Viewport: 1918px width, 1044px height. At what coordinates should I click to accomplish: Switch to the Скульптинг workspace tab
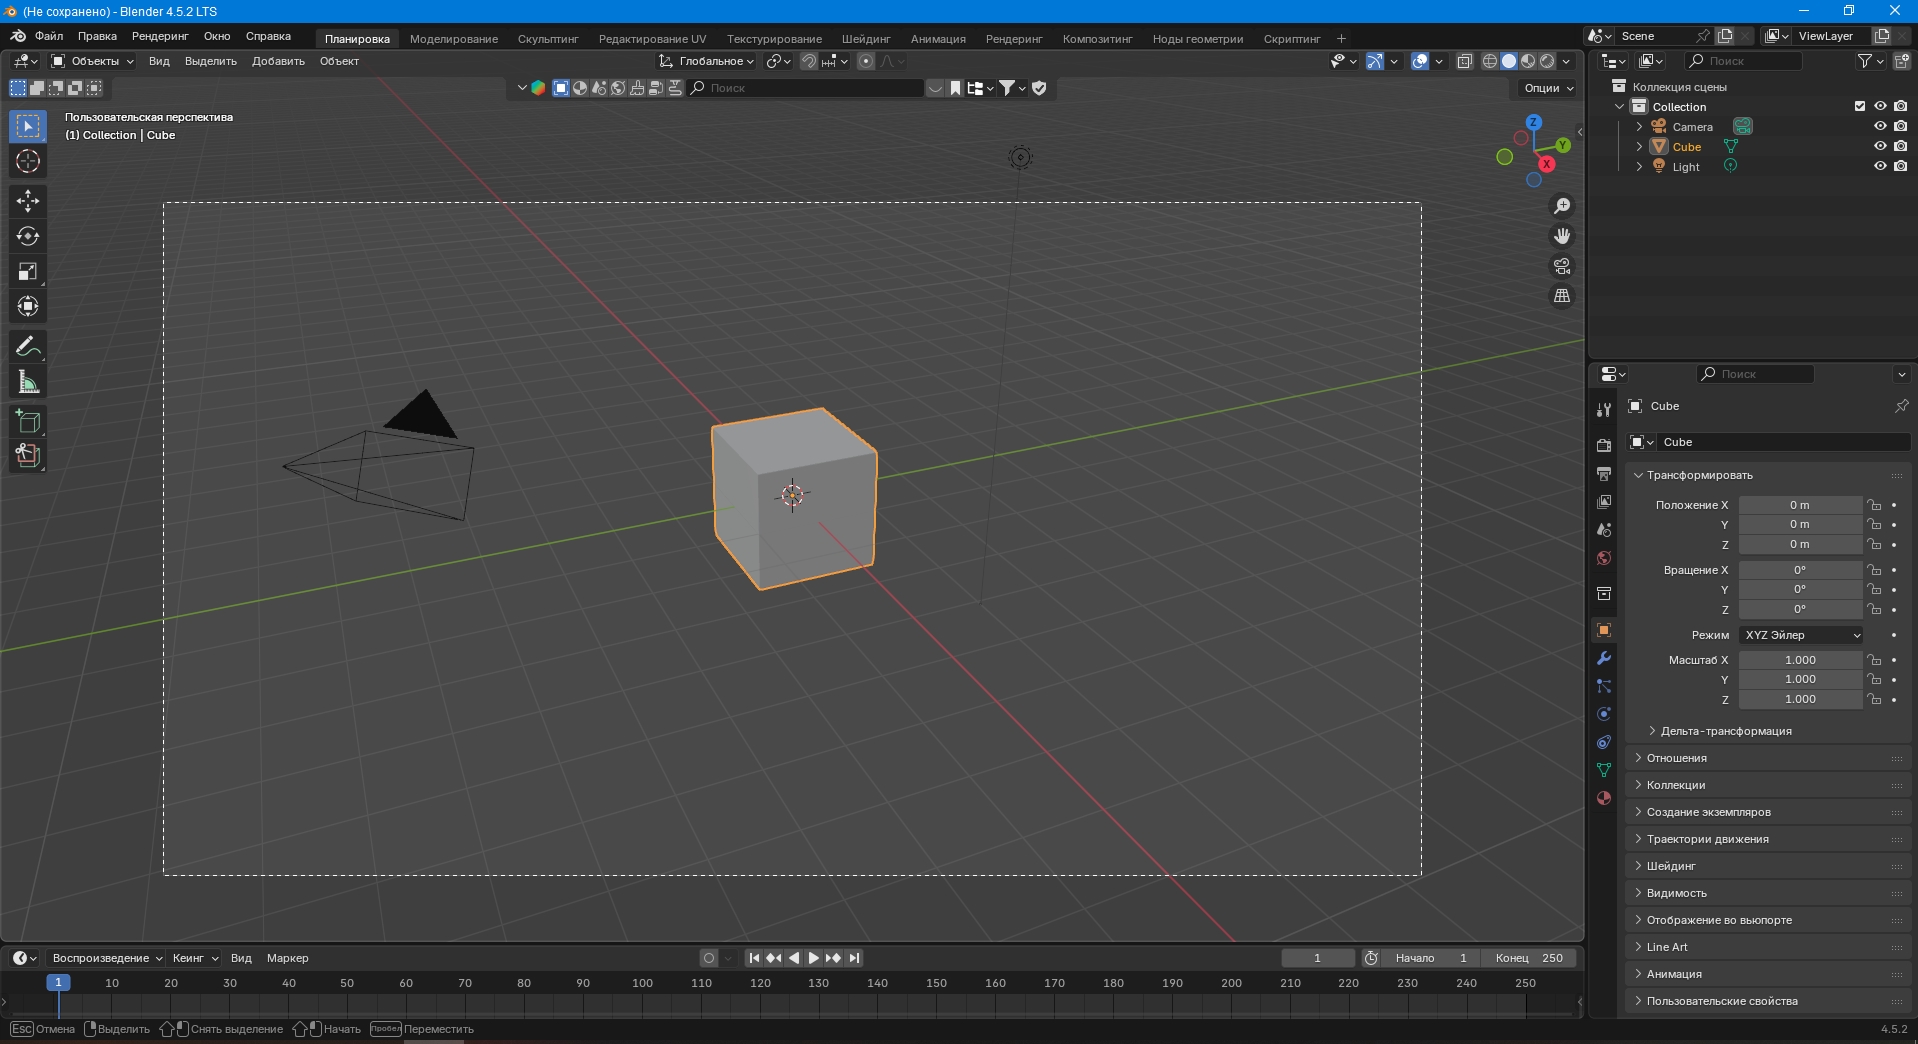pyautogui.click(x=548, y=39)
